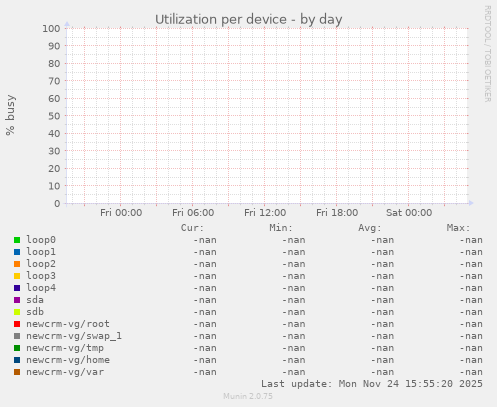This screenshot has height=407, width=497.
Task: Click loop0's Cur value -nan
Action: 205,240
